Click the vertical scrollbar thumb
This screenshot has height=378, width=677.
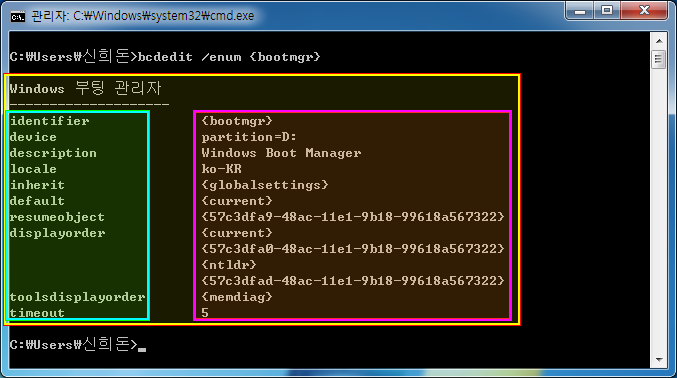coord(658,59)
